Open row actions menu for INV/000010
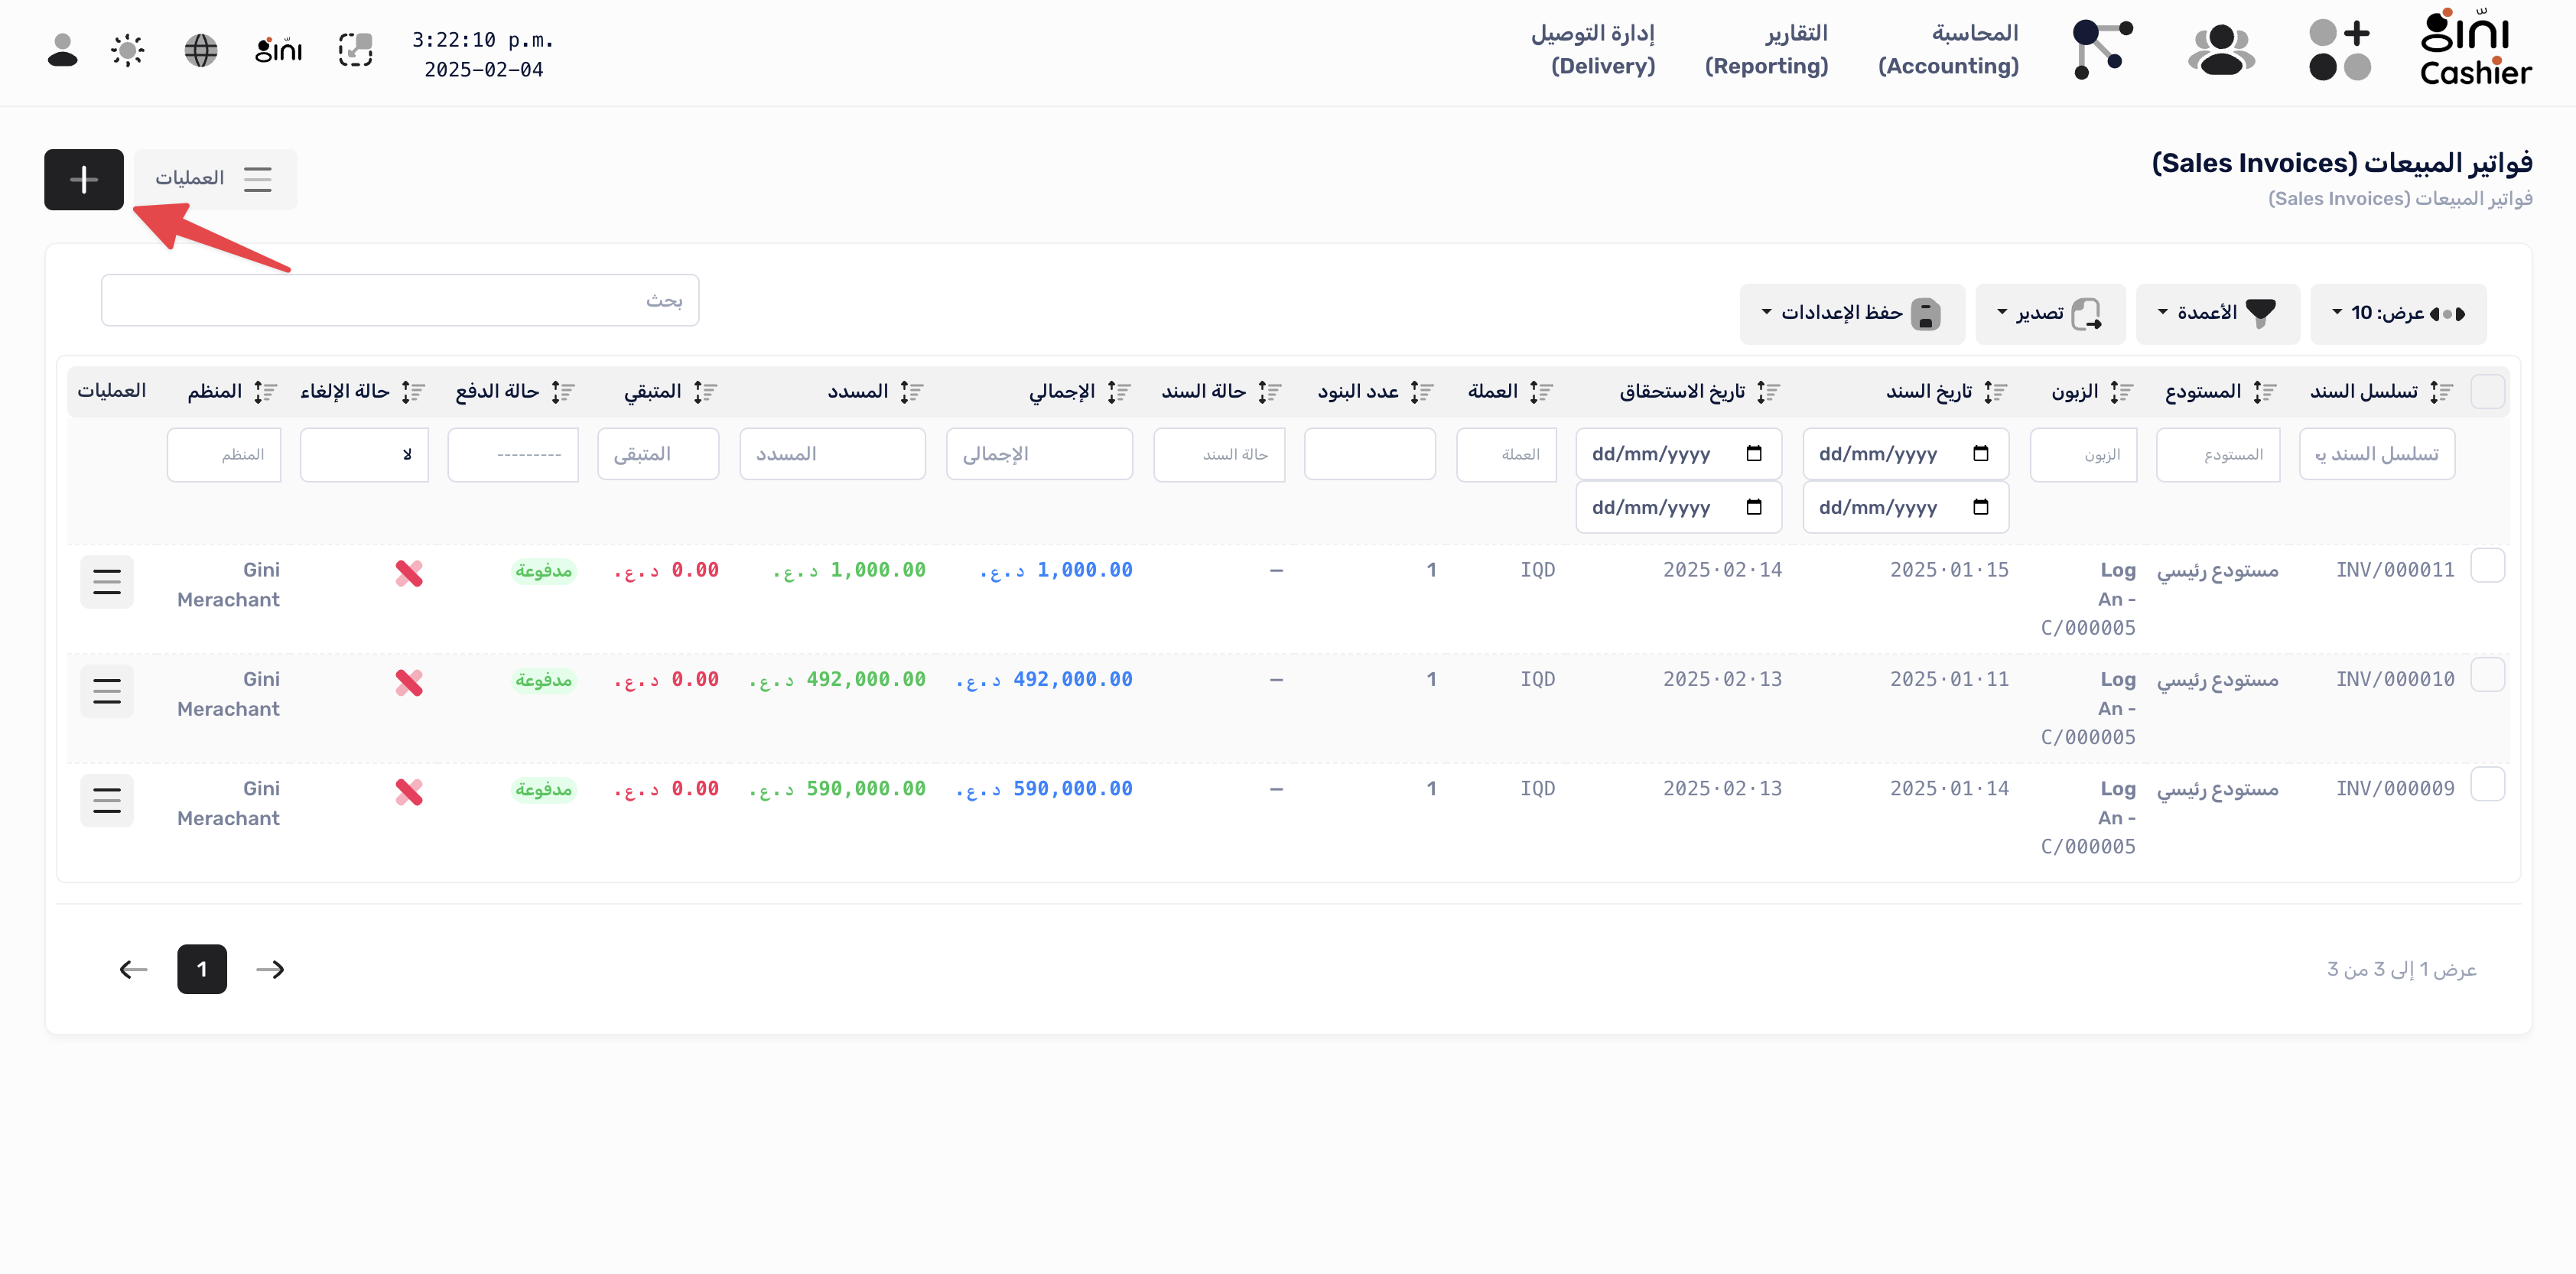This screenshot has height=1274, width=2576. [x=107, y=691]
